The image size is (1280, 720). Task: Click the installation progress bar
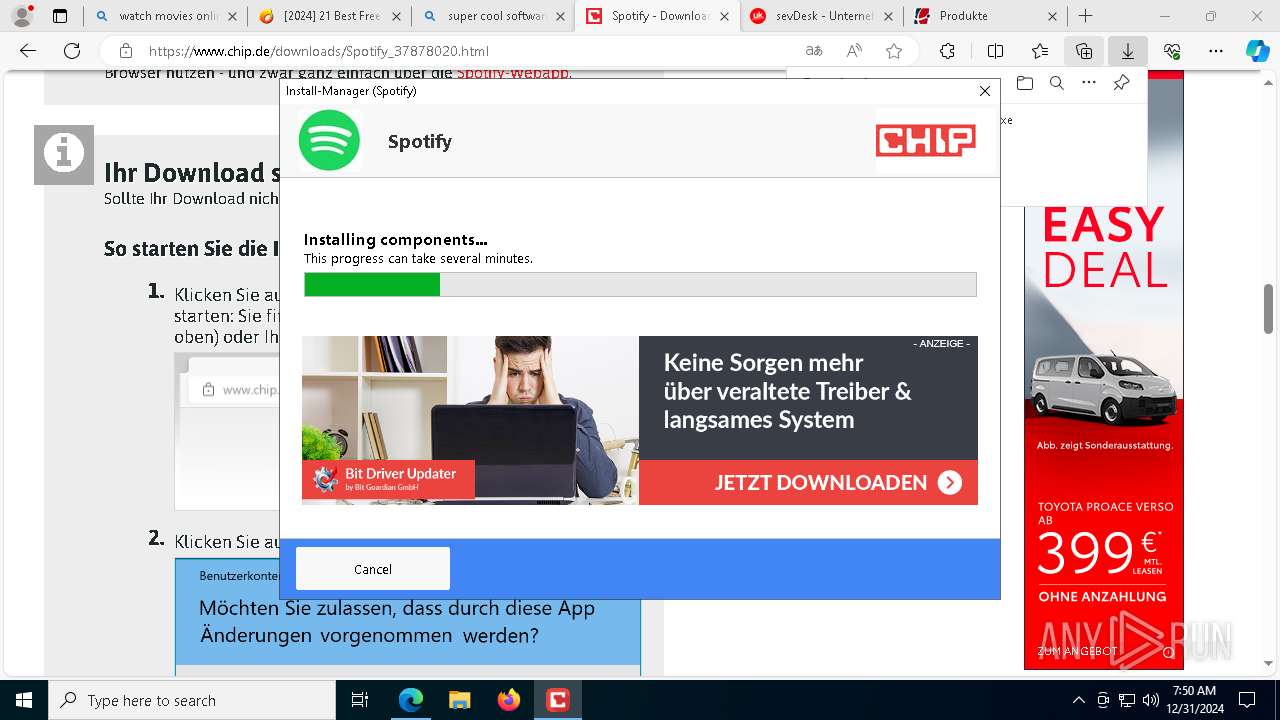[x=640, y=285]
